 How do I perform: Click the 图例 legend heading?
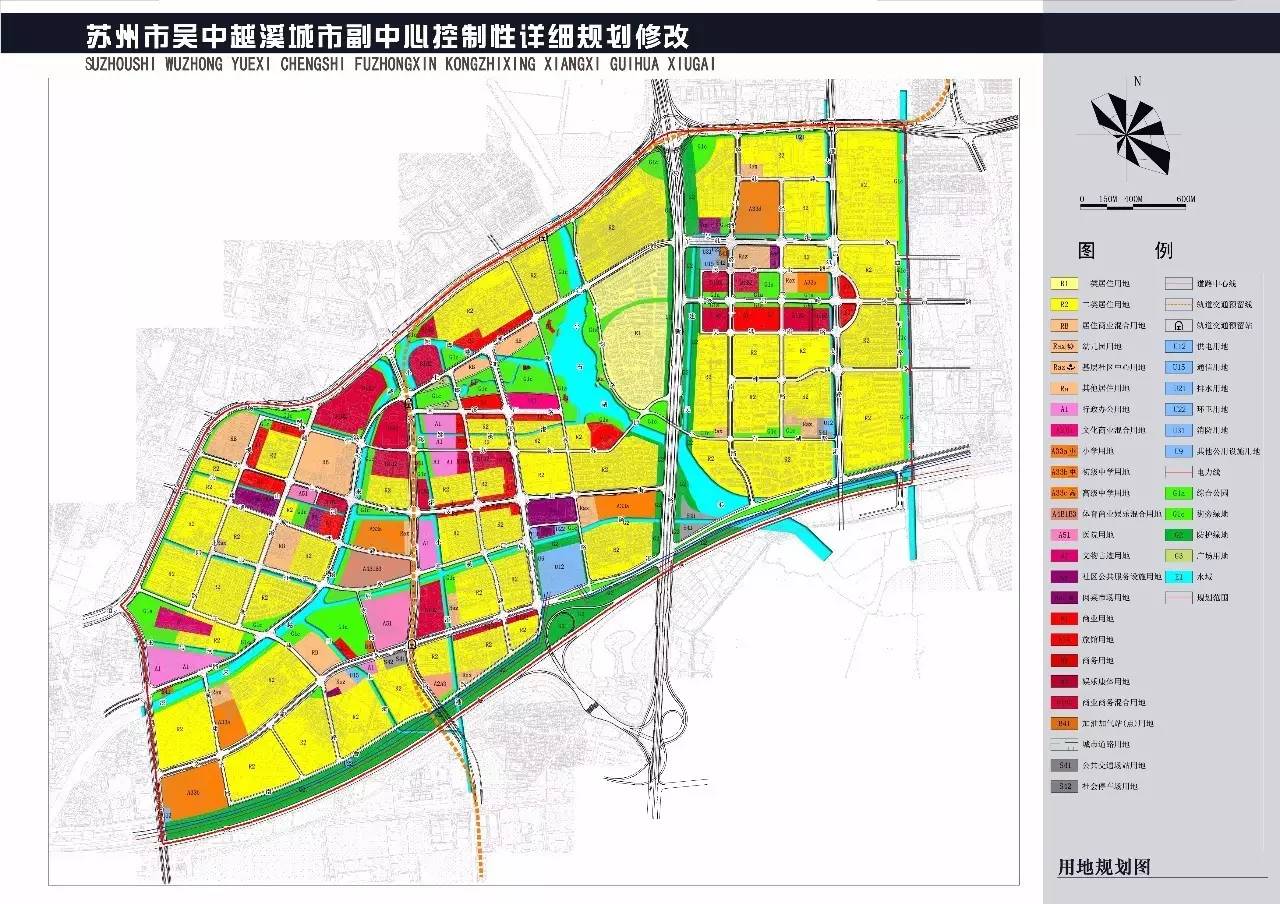[x=1124, y=250]
